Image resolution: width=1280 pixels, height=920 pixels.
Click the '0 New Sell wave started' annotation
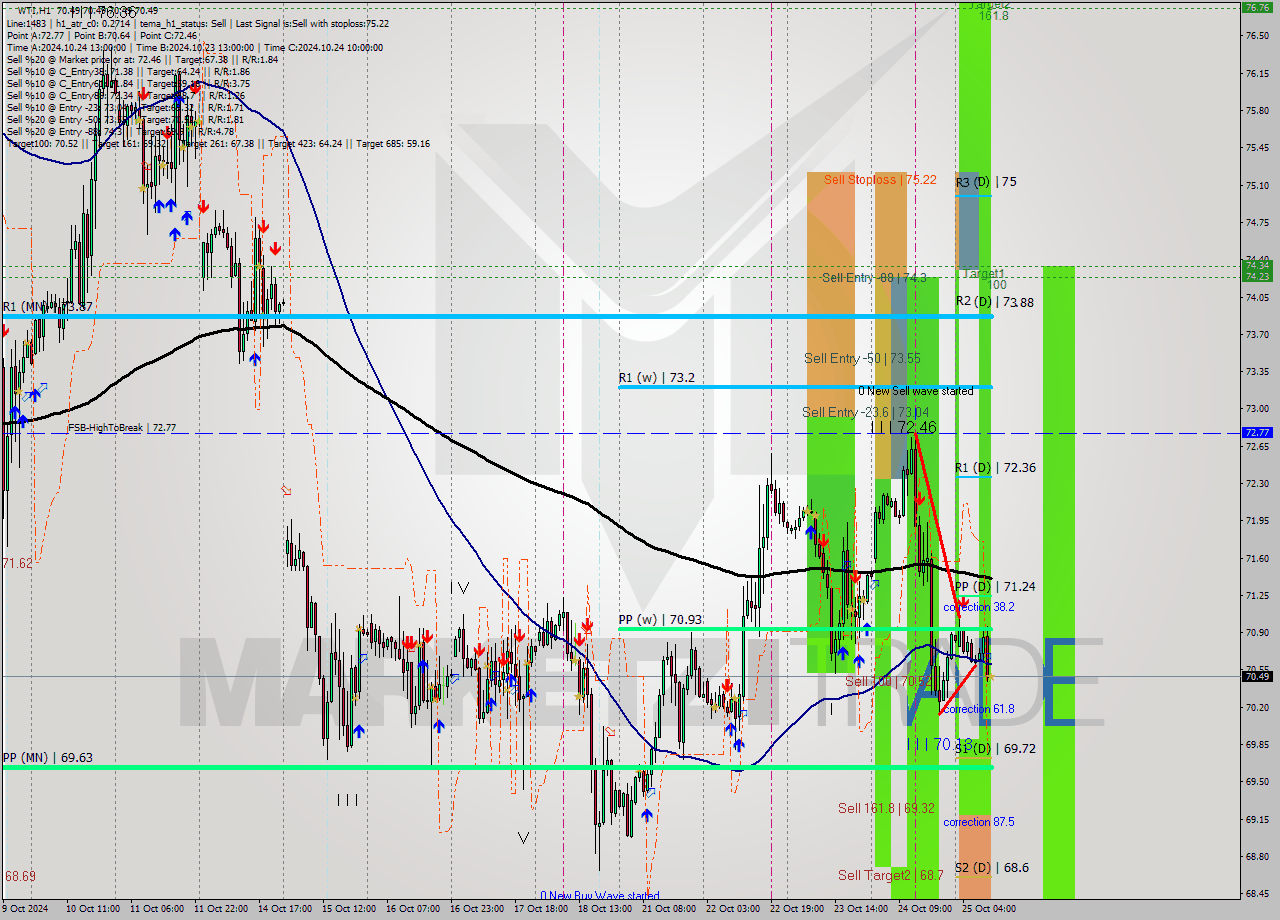pos(915,391)
